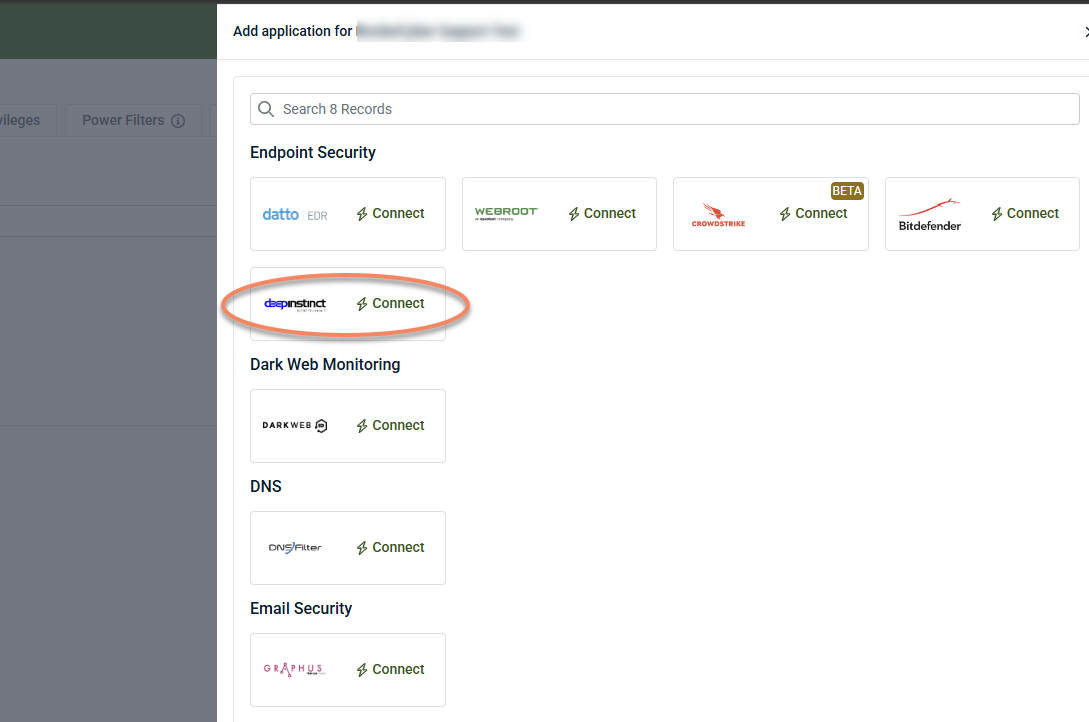The width and height of the screenshot is (1089, 722).
Task: Click the Power Filters info icon
Action: pos(178,121)
